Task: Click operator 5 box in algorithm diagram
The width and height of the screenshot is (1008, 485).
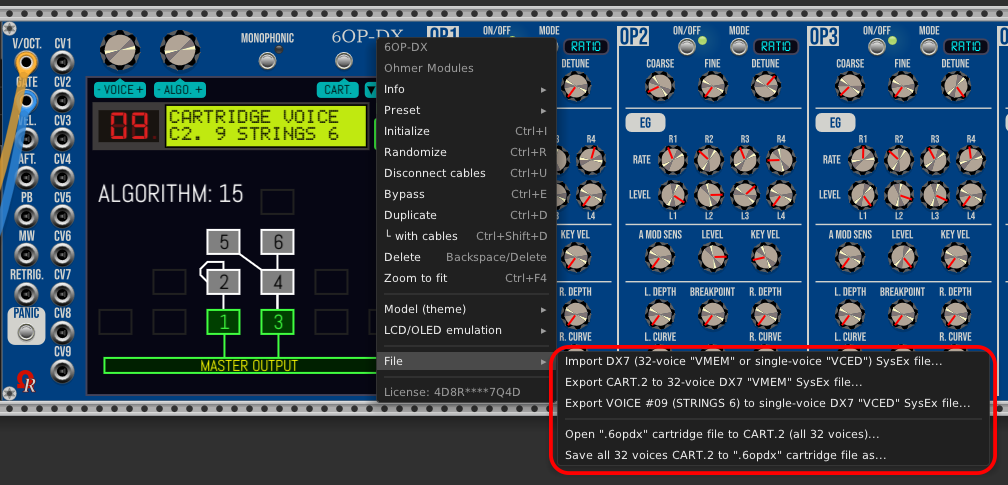Action: click(224, 242)
